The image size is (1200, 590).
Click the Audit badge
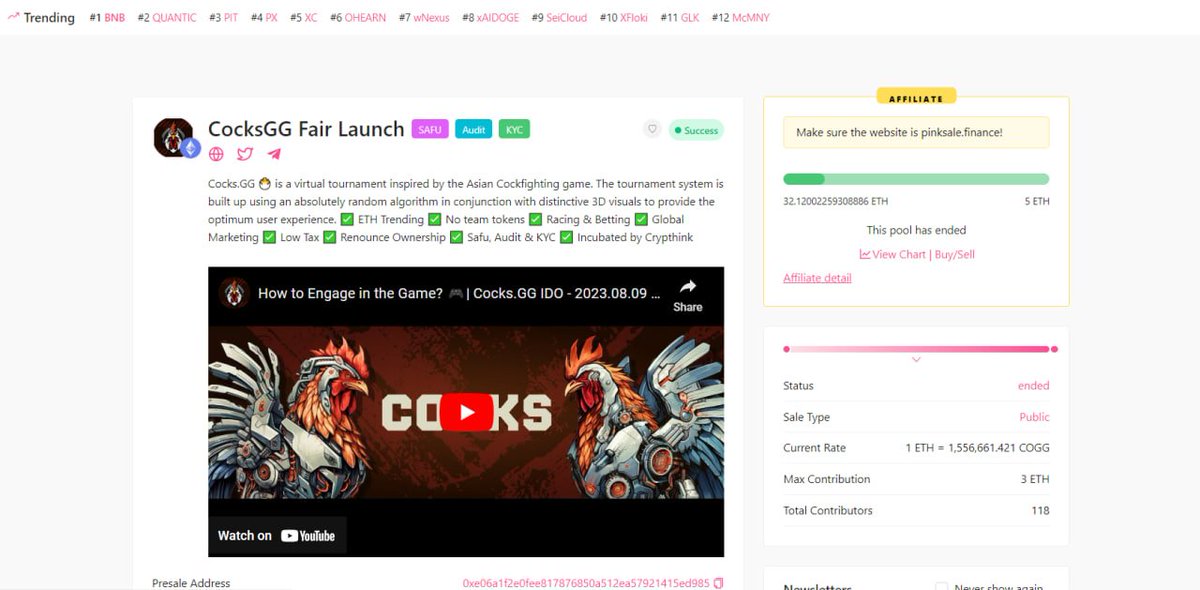coord(474,130)
